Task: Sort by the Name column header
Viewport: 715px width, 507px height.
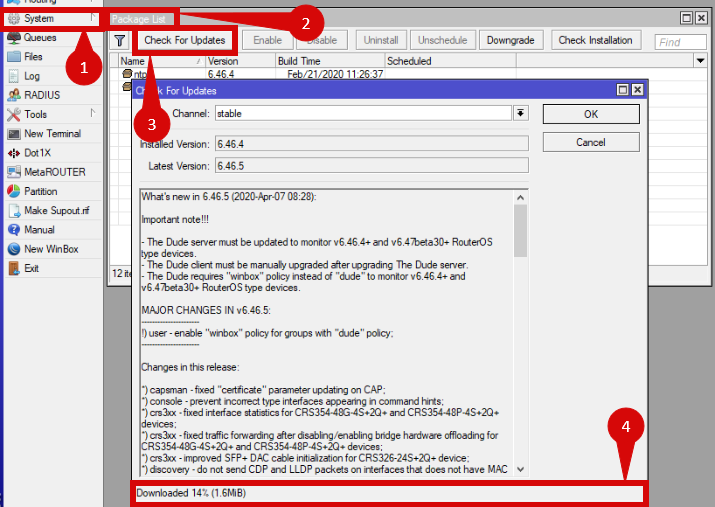Action: (161, 61)
